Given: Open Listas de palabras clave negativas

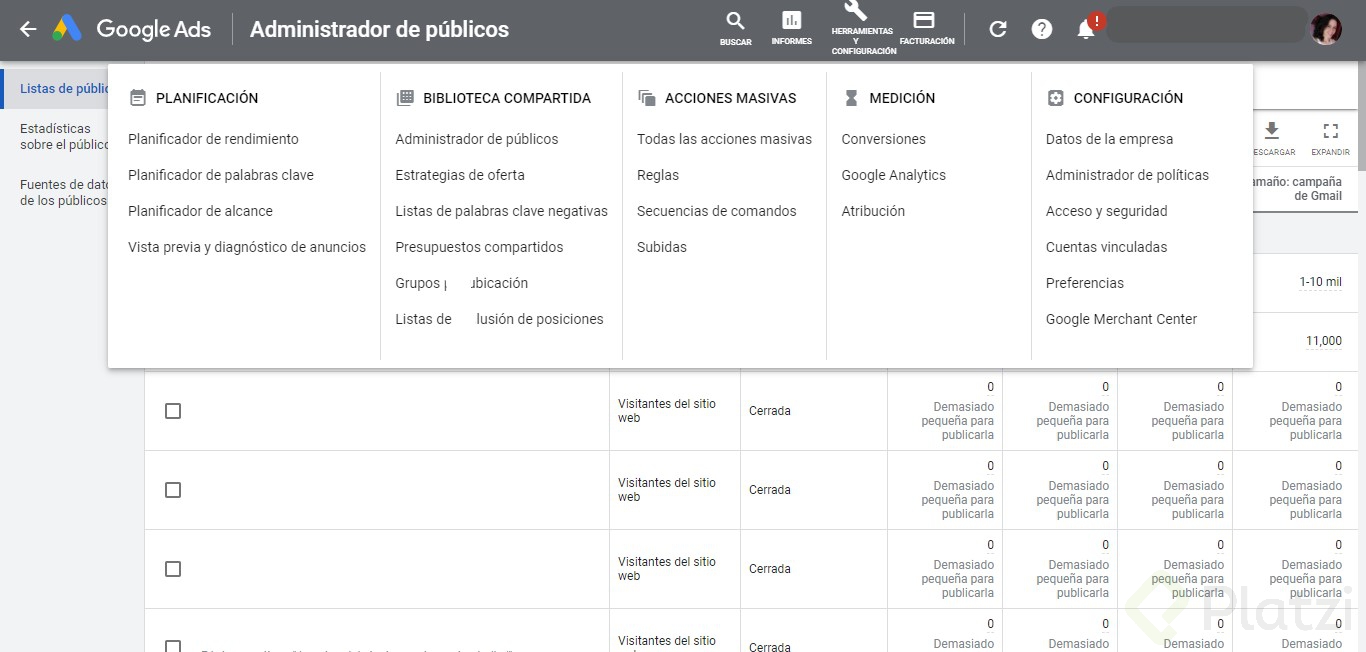Looking at the screenshot, I should tap(501, 211).
